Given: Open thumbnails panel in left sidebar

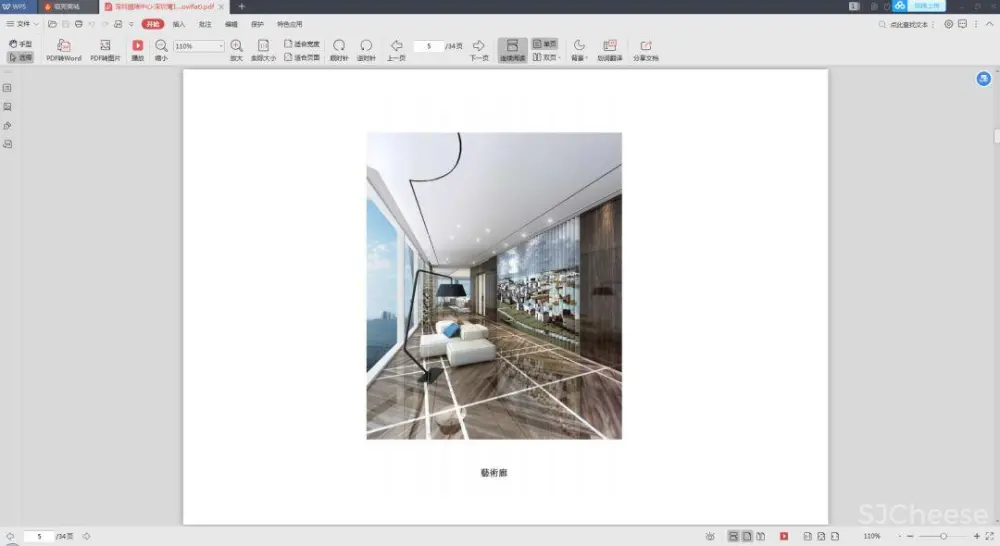Looking at the screenshot, I should (8, 88).
